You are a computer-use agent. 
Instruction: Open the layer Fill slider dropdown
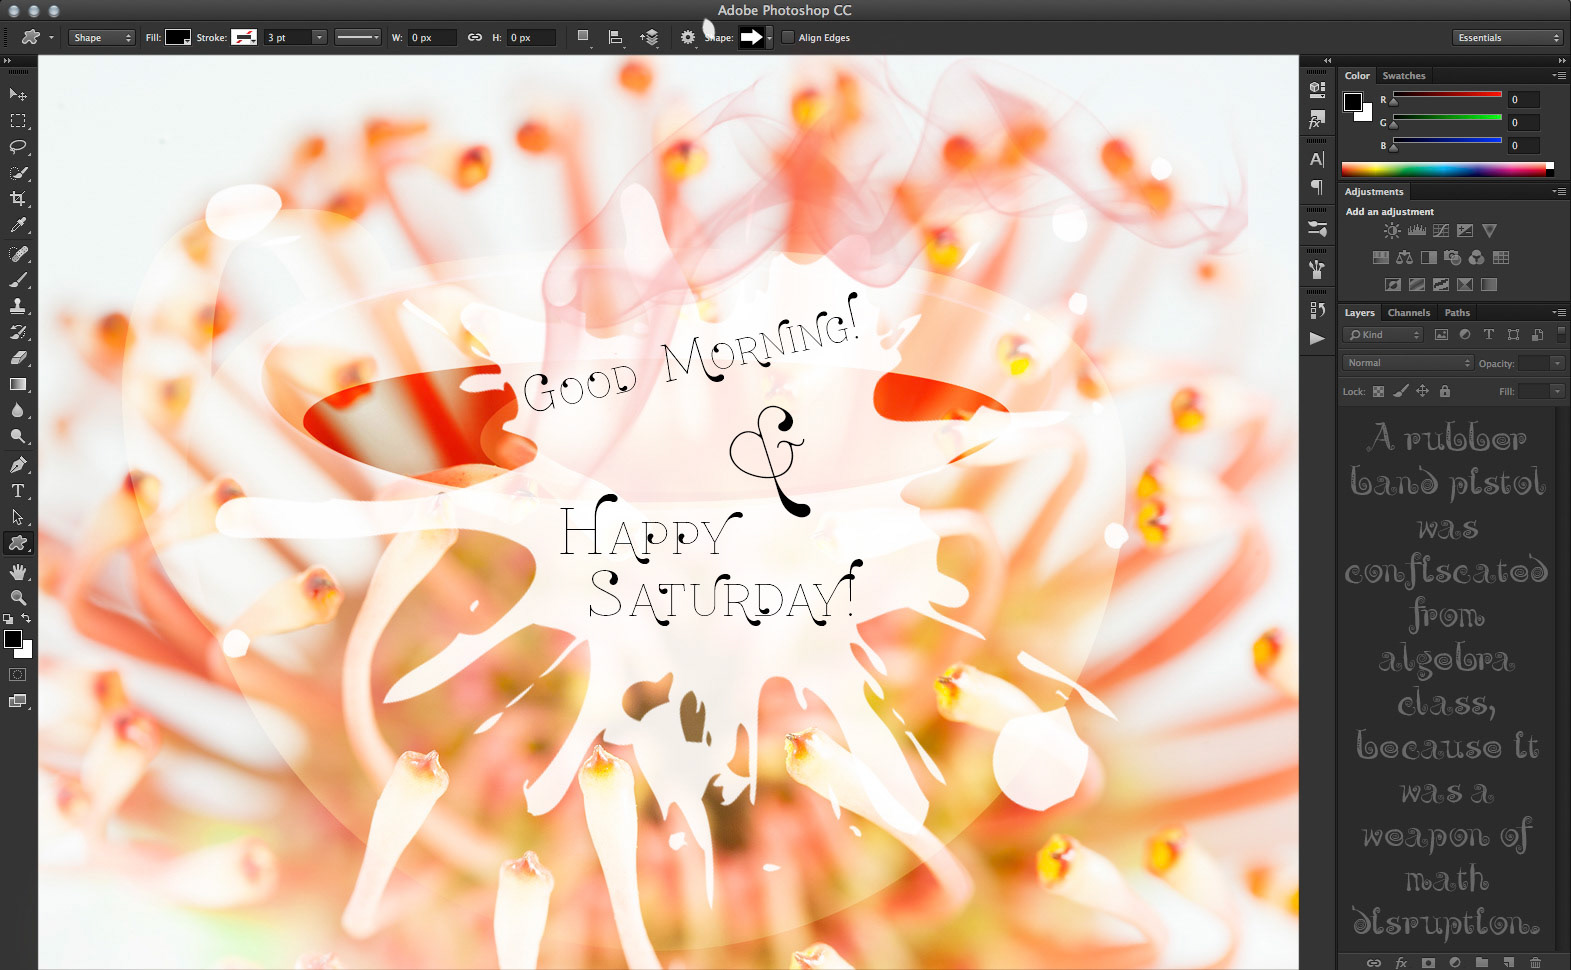(1557, 391)
